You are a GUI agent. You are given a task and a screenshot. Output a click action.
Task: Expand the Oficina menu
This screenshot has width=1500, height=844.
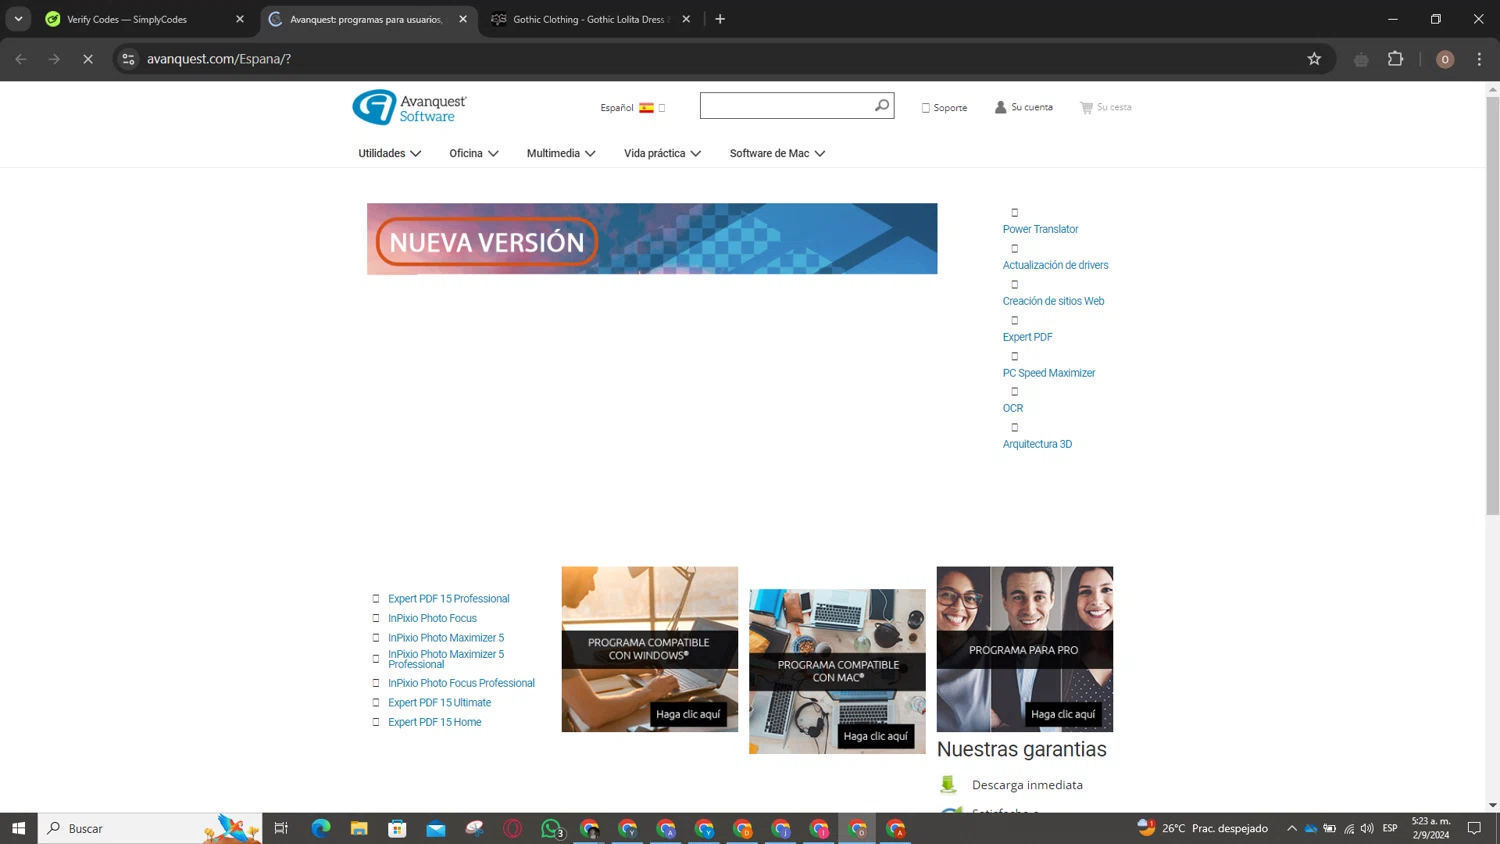474,153
